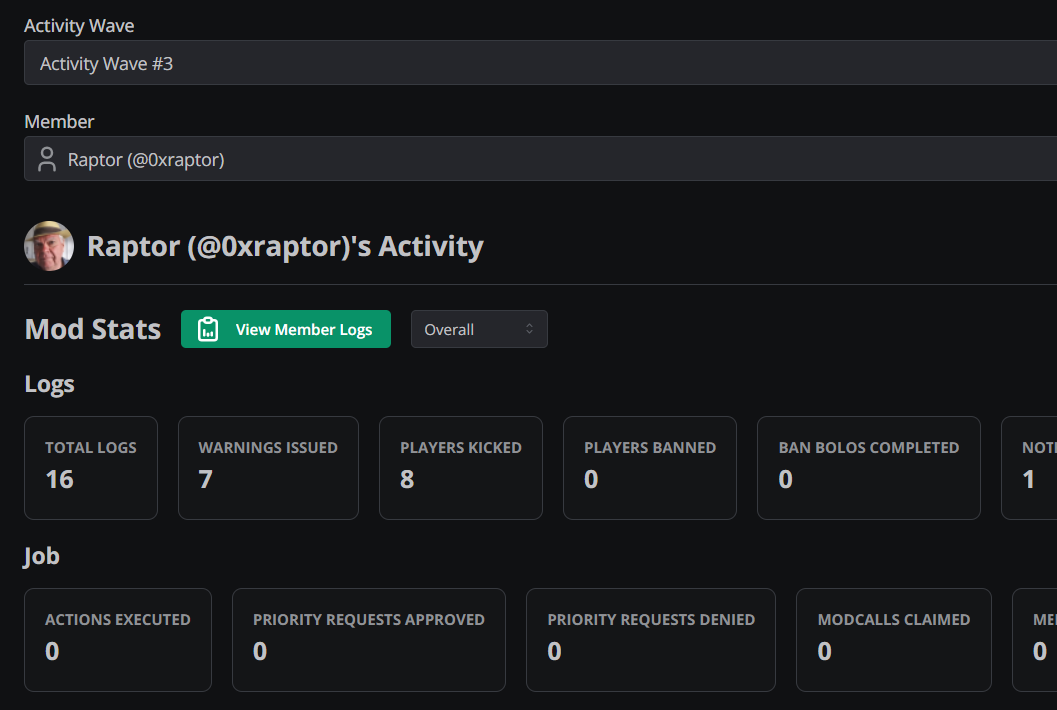Click the Priority Requests Approved card
This screenshot has width=1057, height=710.
(368, 640)
